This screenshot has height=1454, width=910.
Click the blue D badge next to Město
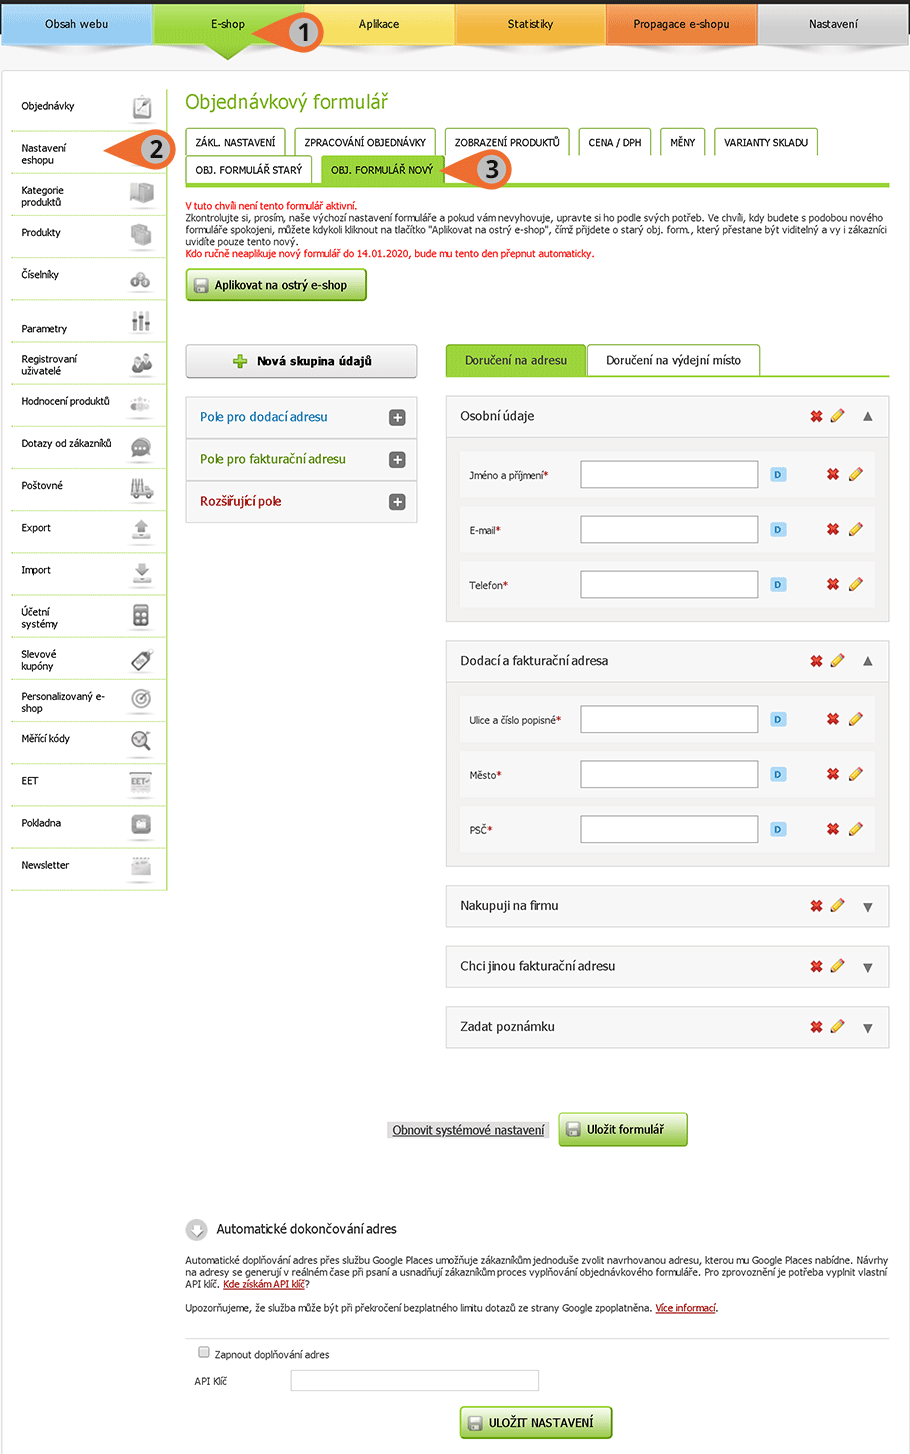tap(778, 774)
